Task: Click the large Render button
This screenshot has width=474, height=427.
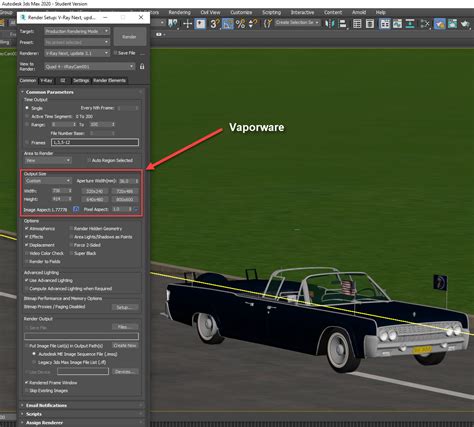Action: point(129,37)
